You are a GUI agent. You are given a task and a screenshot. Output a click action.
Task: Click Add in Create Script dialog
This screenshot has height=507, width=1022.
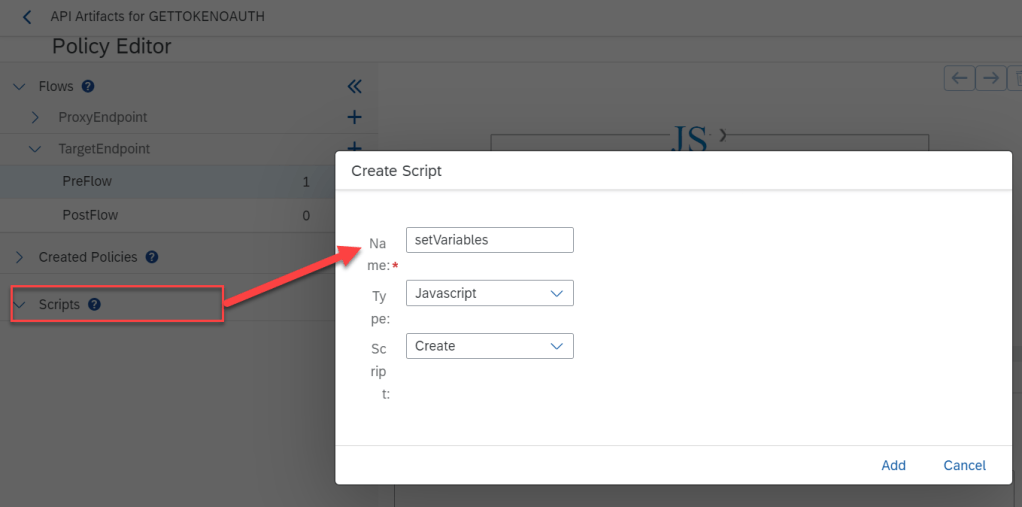[893, 465]
